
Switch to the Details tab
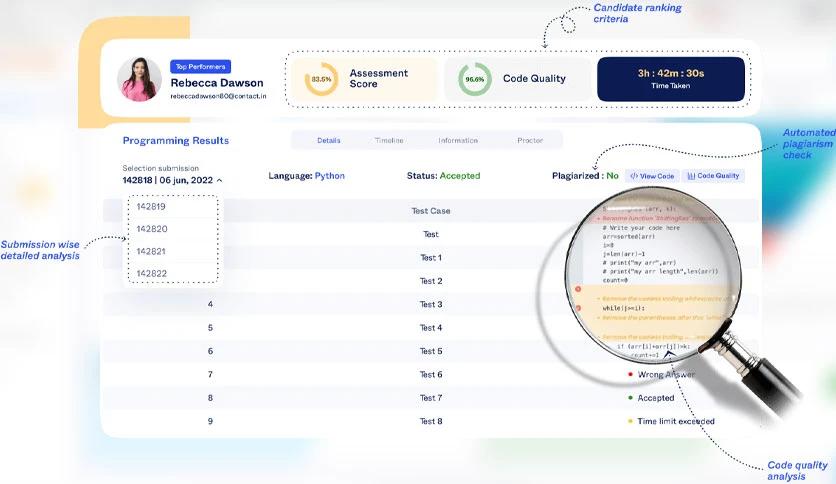328,140
